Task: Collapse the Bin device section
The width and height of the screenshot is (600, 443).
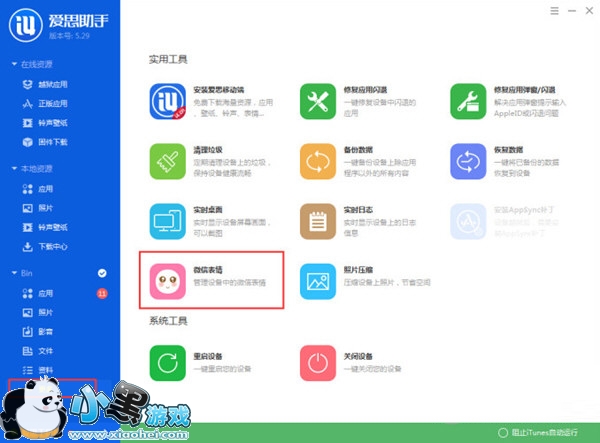Action: pyautogui.click(x=14, y=273)
